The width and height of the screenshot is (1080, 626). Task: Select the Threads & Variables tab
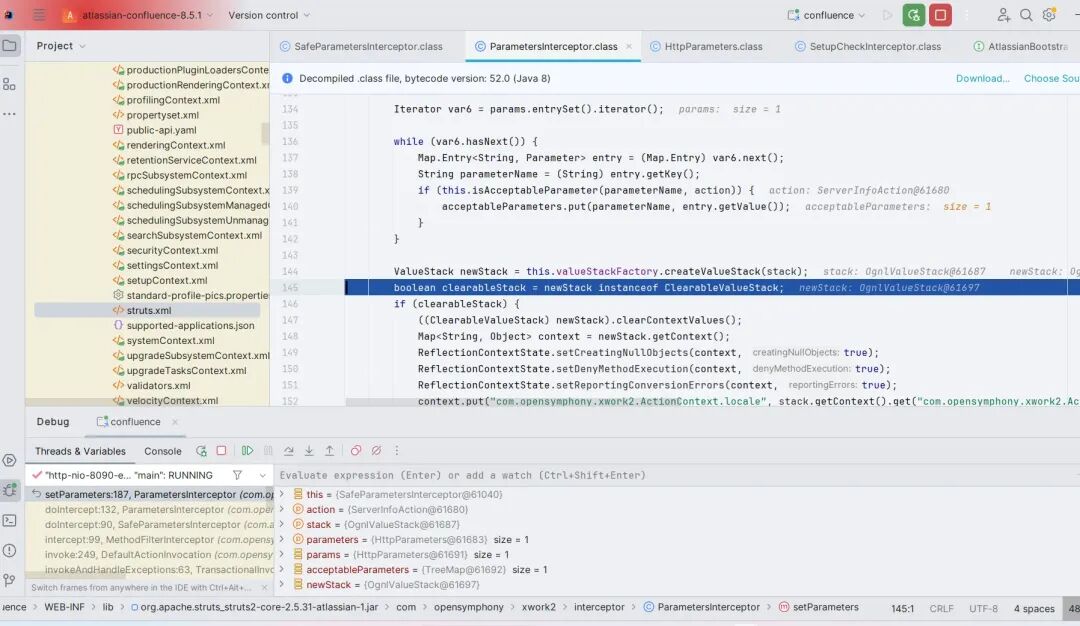coord(80,451)
